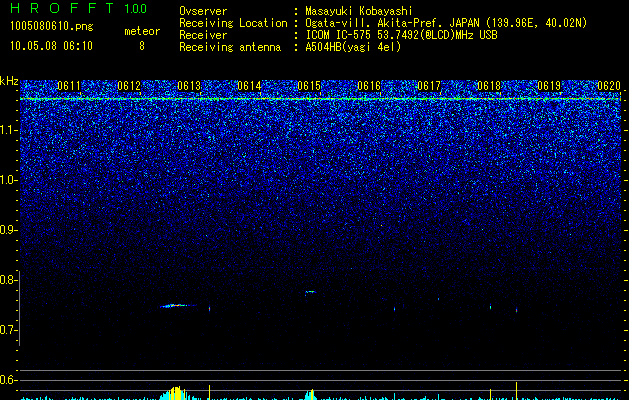Click the kHz axis unit label

(9, 81)
